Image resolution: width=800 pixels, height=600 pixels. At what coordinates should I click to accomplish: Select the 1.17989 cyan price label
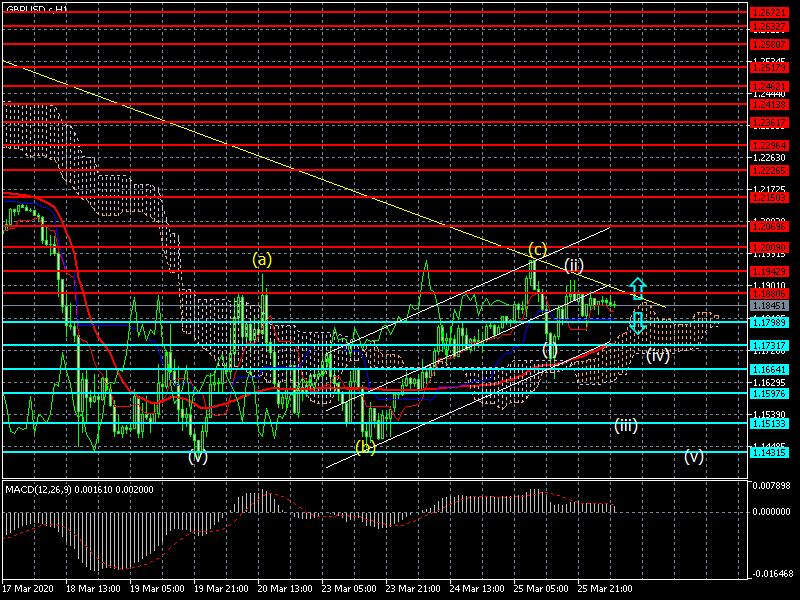coord(769,322)
